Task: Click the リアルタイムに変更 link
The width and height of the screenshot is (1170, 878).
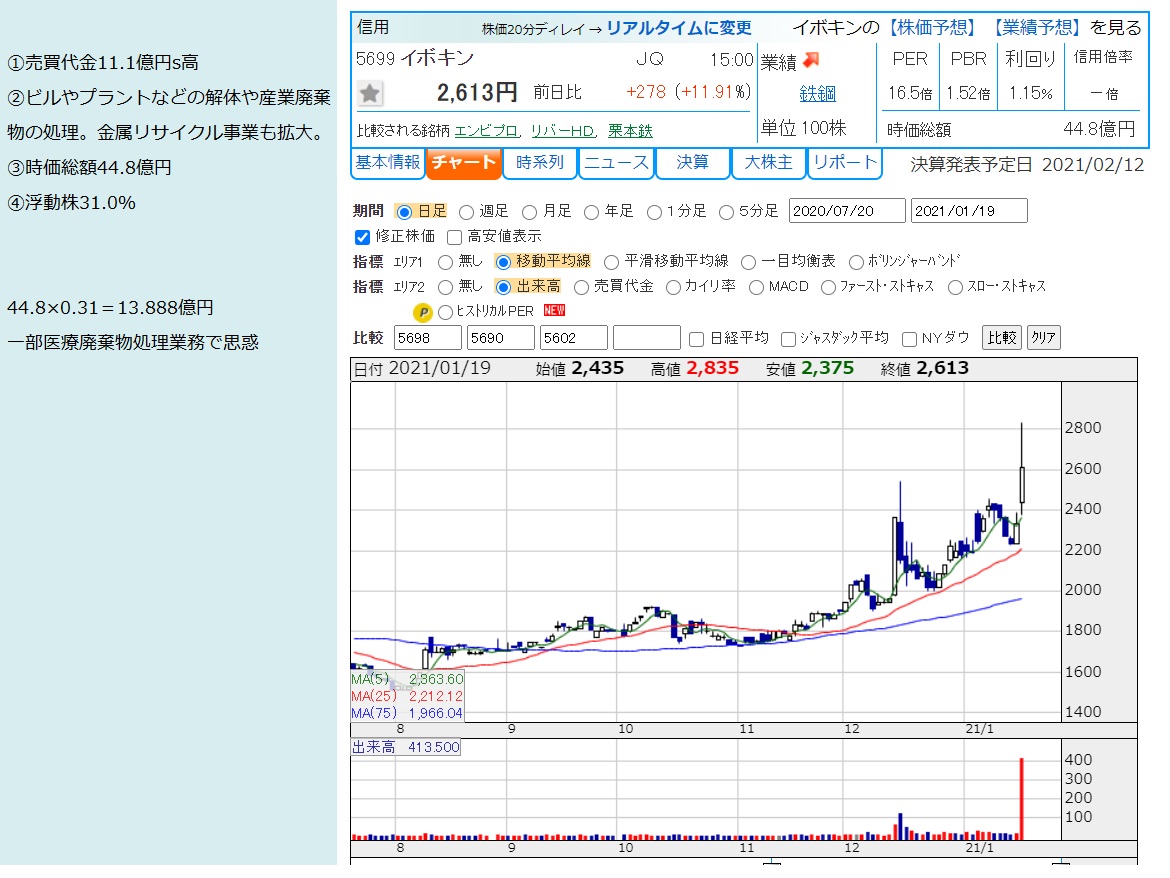Action: (679, 28)
